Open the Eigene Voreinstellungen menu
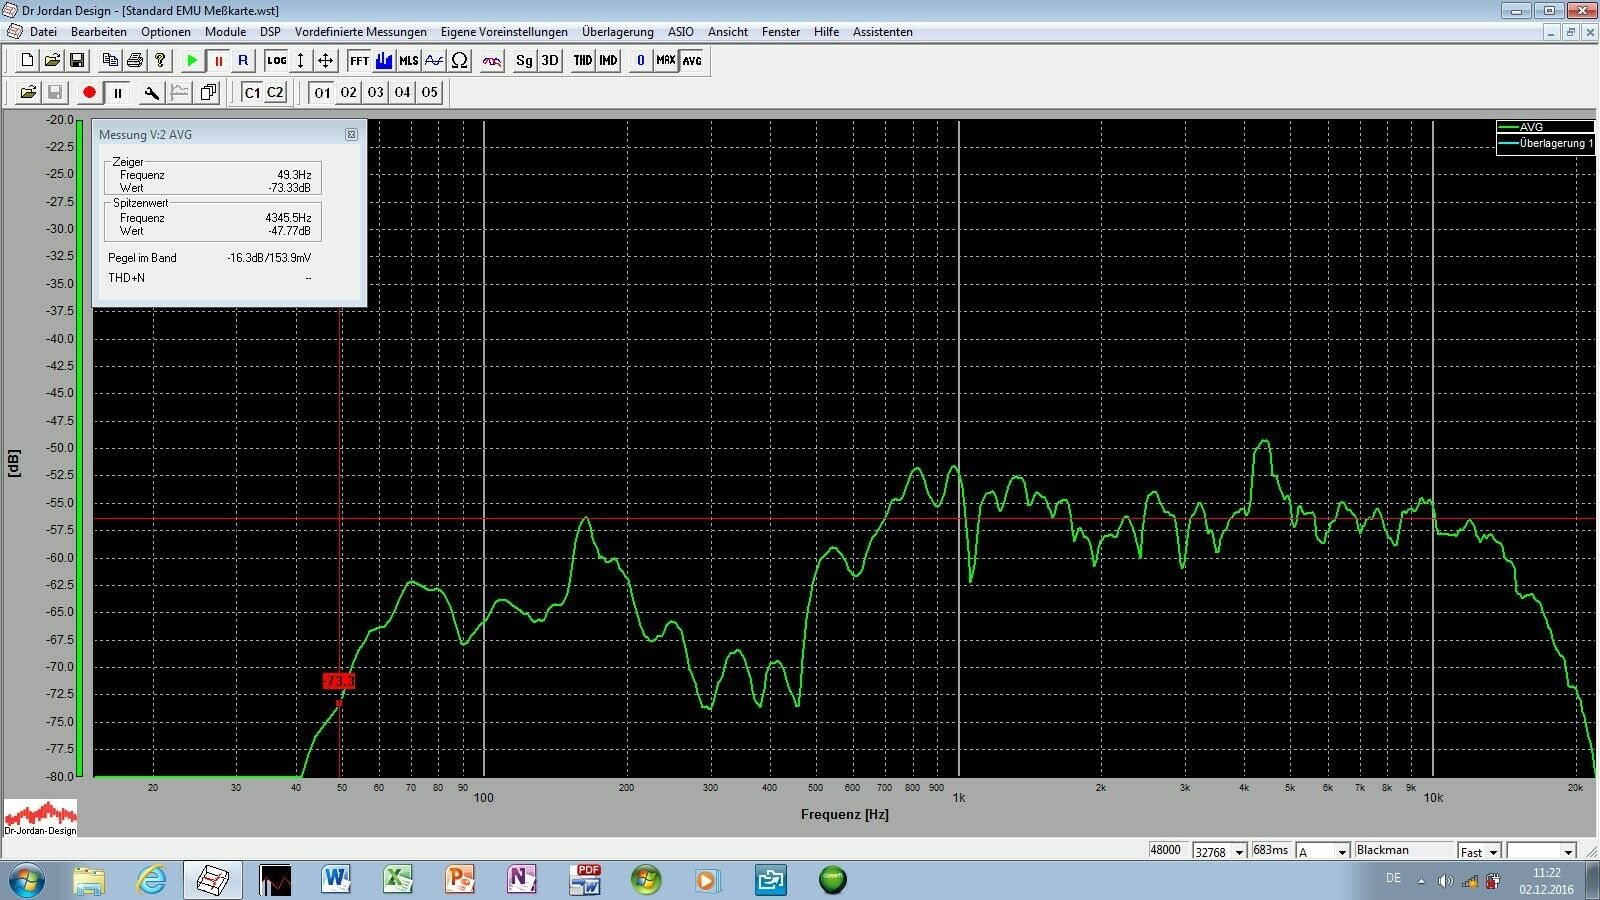Image resolution: width=1600 pixels, height=900 pixels. click(504, 32)
